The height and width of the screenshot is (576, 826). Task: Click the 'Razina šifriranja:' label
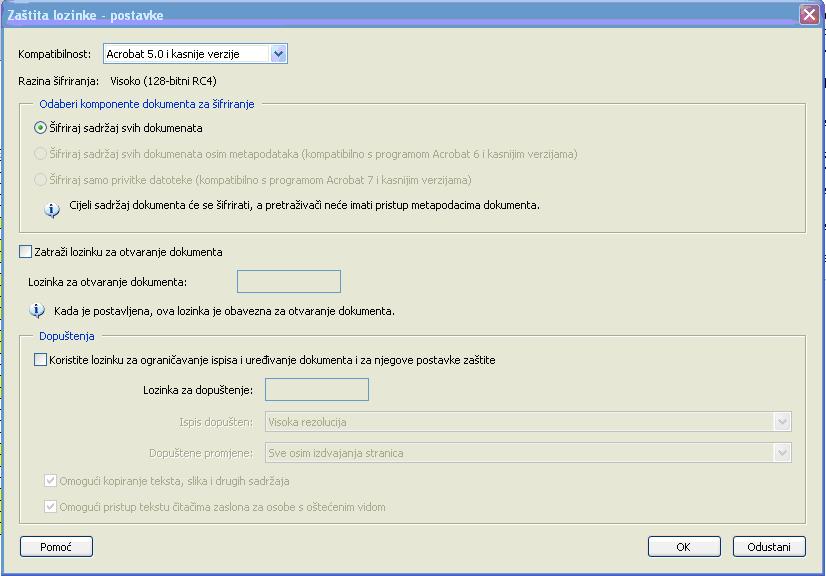tap(58, 81)
